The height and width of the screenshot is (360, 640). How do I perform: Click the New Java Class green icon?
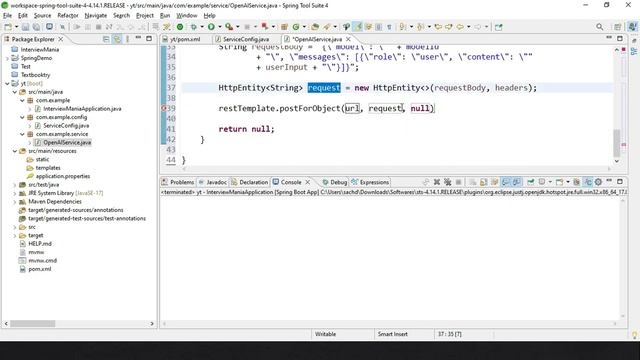(296, 27)
